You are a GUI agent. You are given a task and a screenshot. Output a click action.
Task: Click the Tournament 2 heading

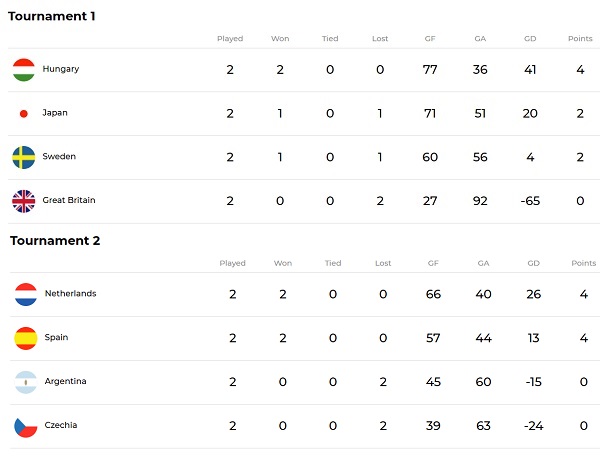point(55,240)
